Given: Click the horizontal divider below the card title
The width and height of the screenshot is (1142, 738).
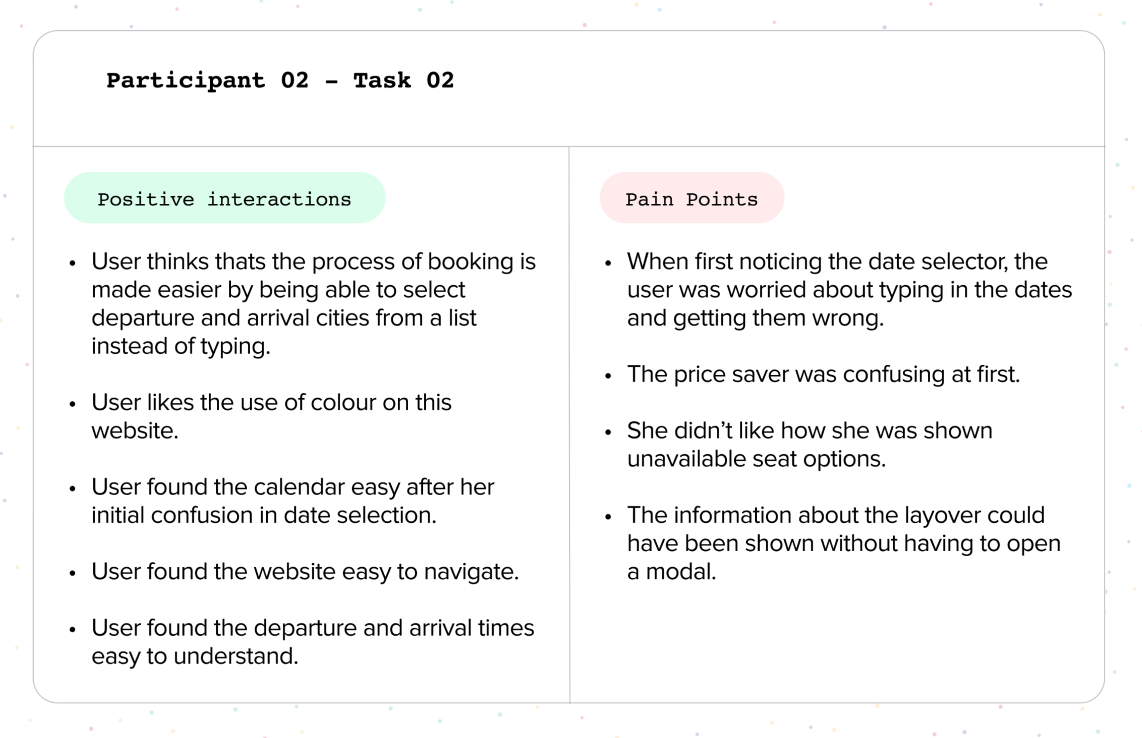Looking at the screenshot, I should point(569,146).
